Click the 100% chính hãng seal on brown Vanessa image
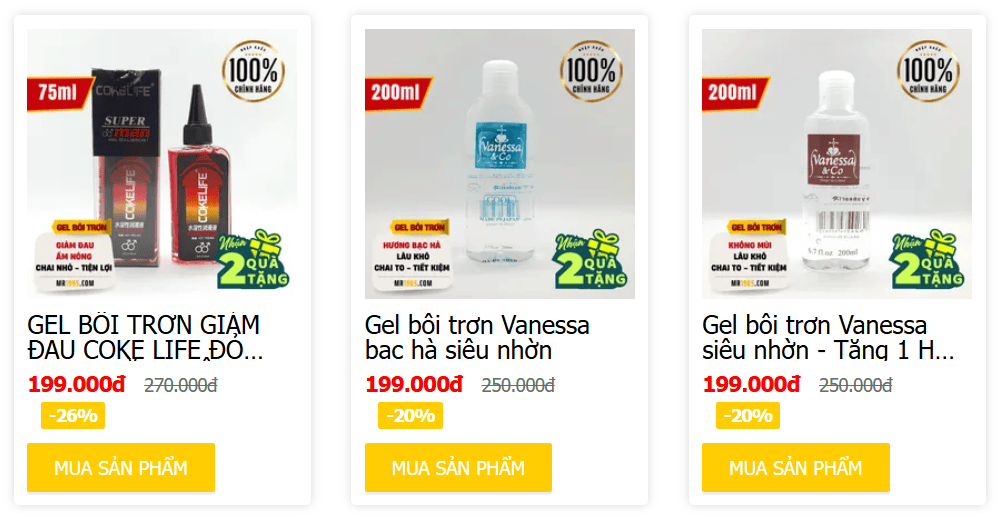1003x517 pixels. (x=928, y=71)
